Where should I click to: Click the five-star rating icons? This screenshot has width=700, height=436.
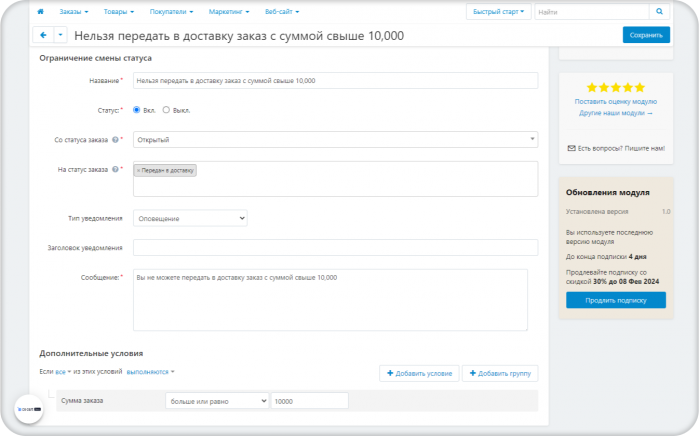coord(616,87)
